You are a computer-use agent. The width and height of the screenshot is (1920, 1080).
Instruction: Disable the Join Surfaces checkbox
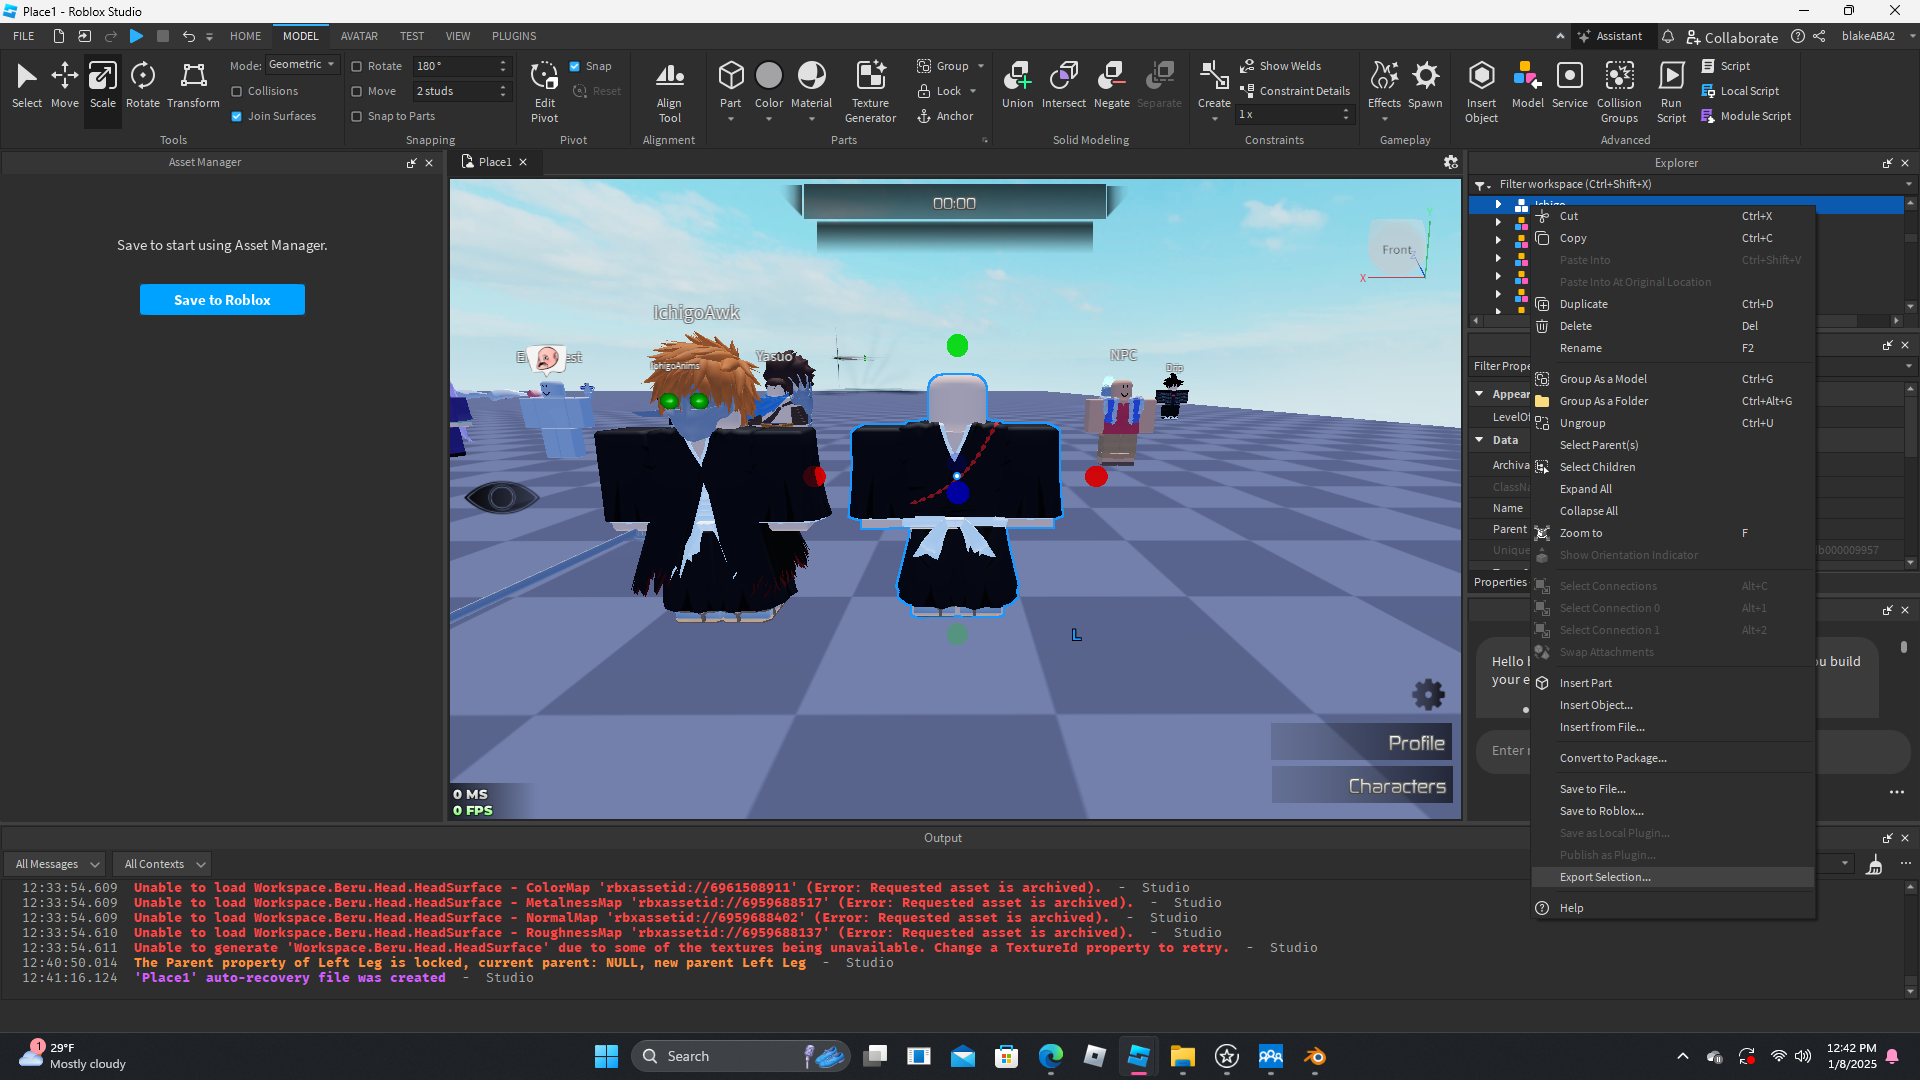click(x=237, y=116)
